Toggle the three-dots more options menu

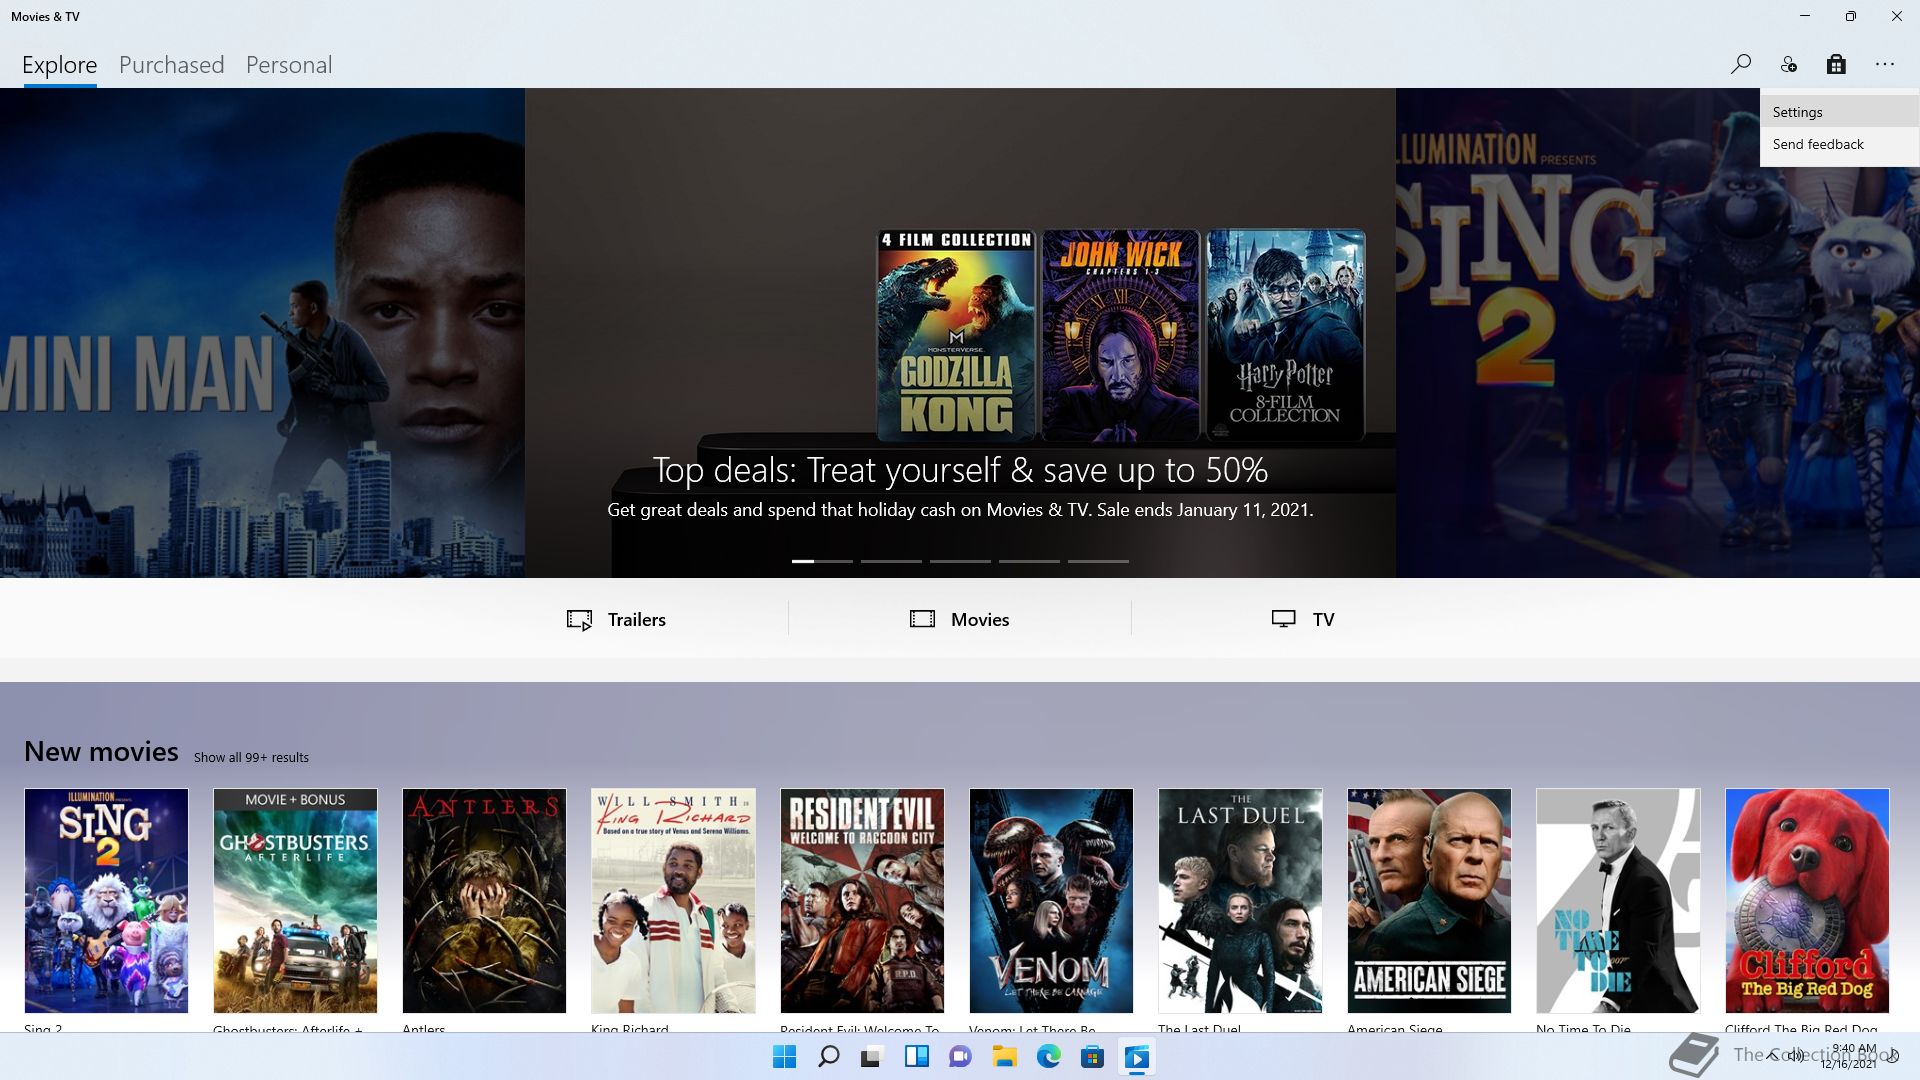pos(1885,64)
